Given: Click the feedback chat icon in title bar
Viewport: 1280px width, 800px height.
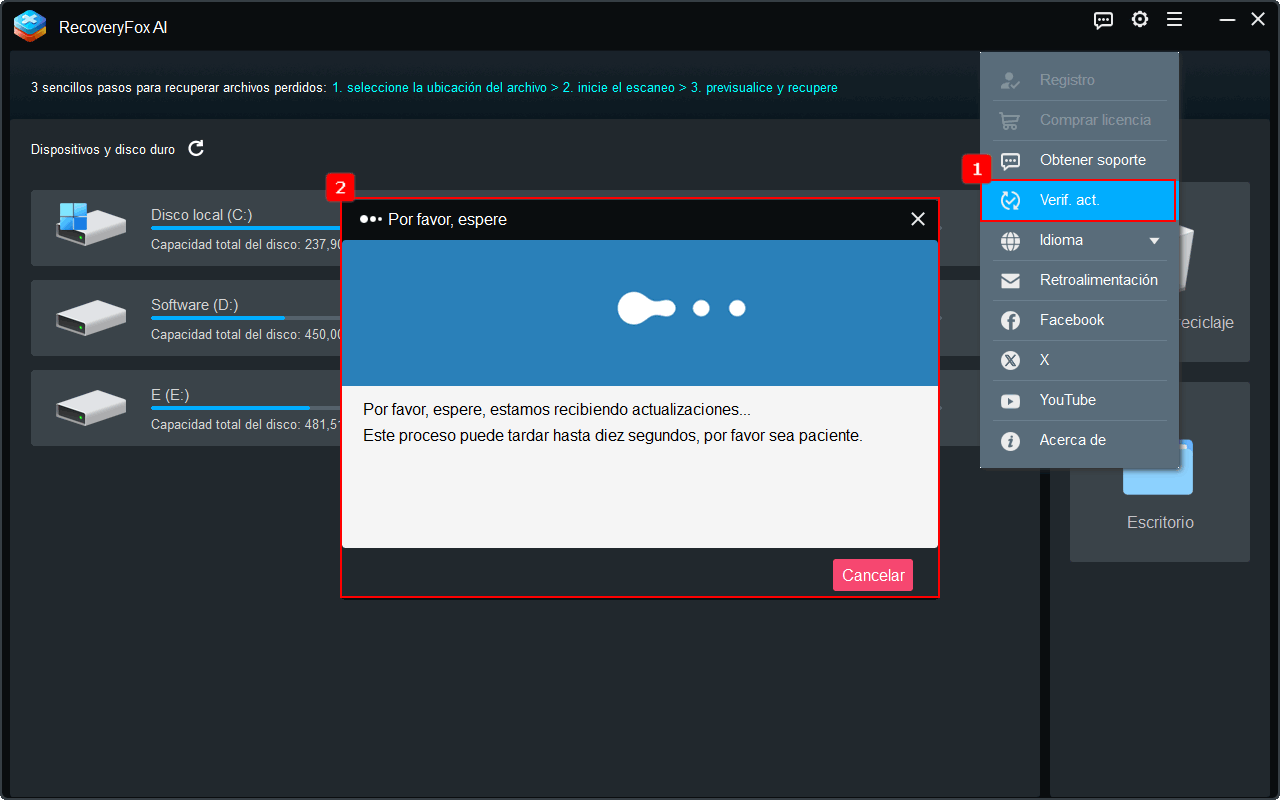Looking at the screenshot, I should pyautogui.click(x=1103, y=20).
